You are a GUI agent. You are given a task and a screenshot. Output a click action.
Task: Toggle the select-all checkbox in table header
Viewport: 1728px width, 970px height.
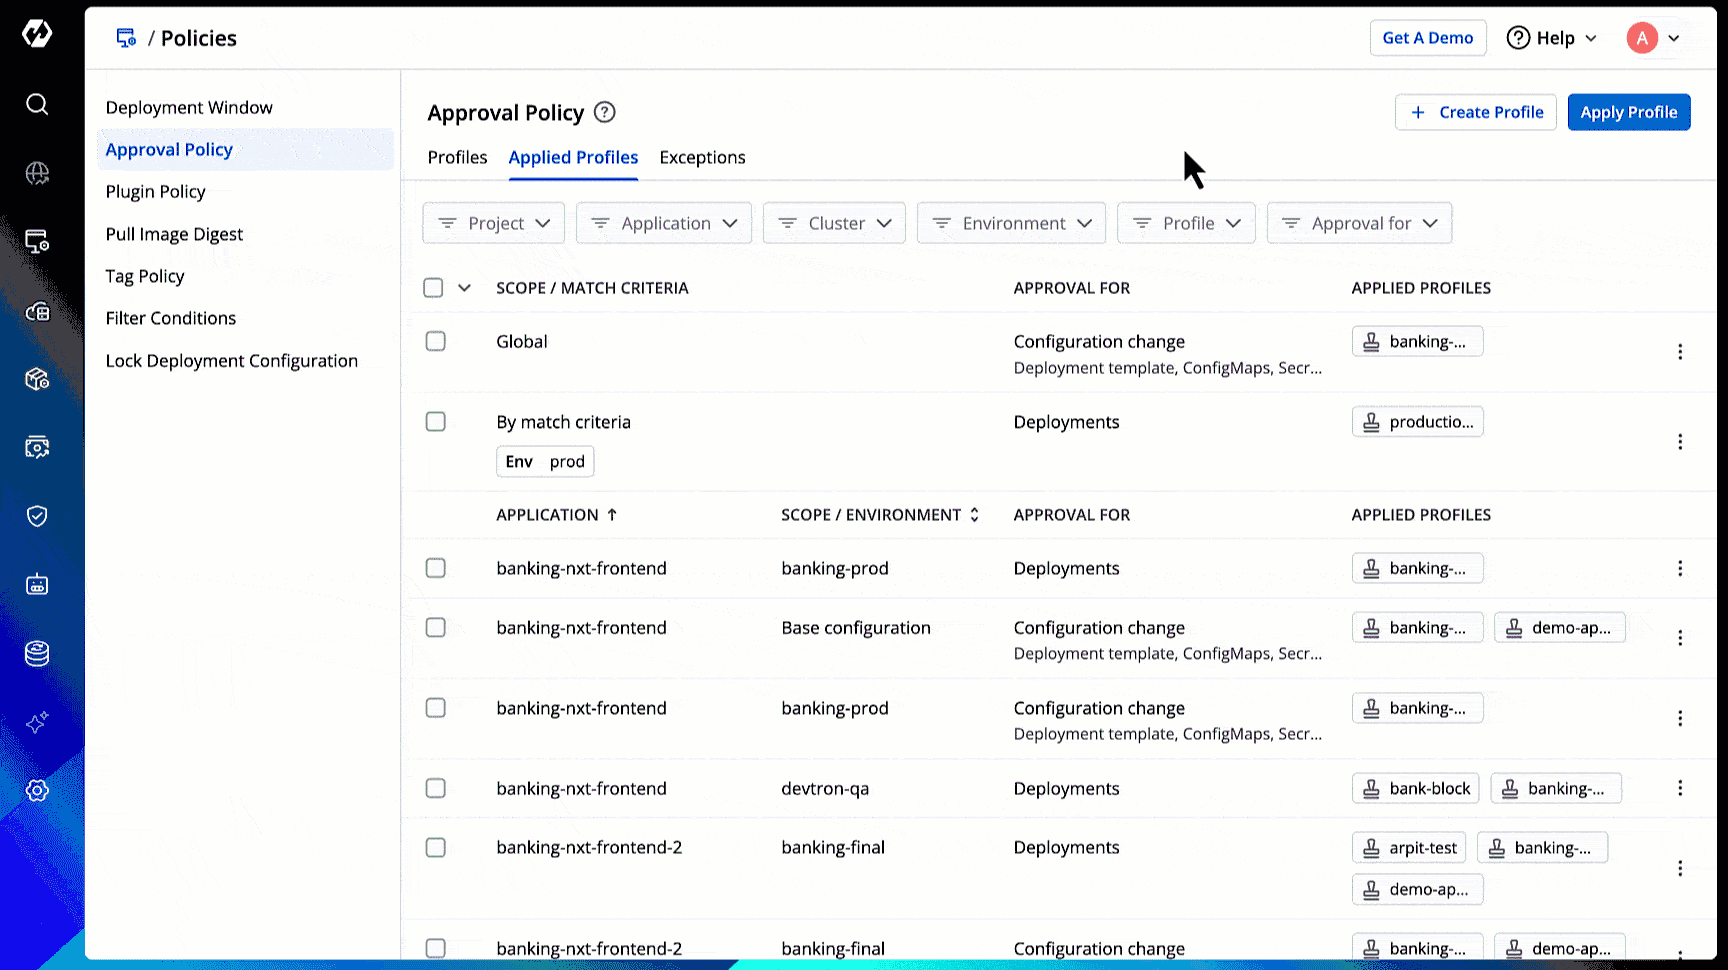(x=433, y=288)
